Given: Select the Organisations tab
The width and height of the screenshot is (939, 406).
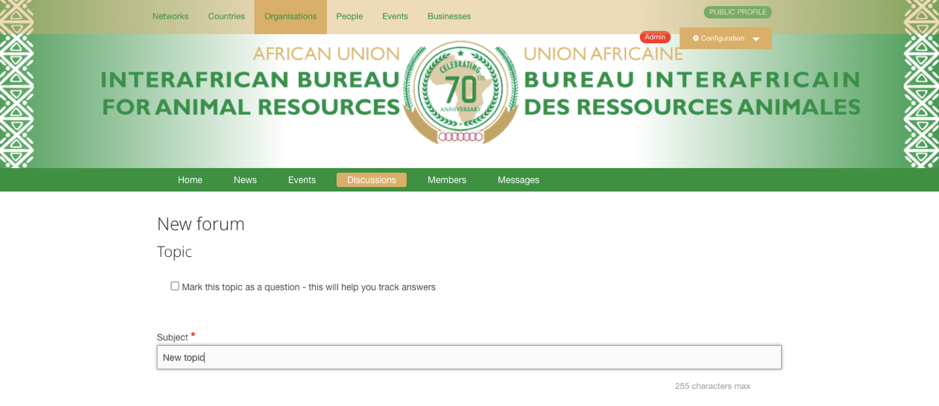Looking at the screenshot, I should (x=290, y=17).
